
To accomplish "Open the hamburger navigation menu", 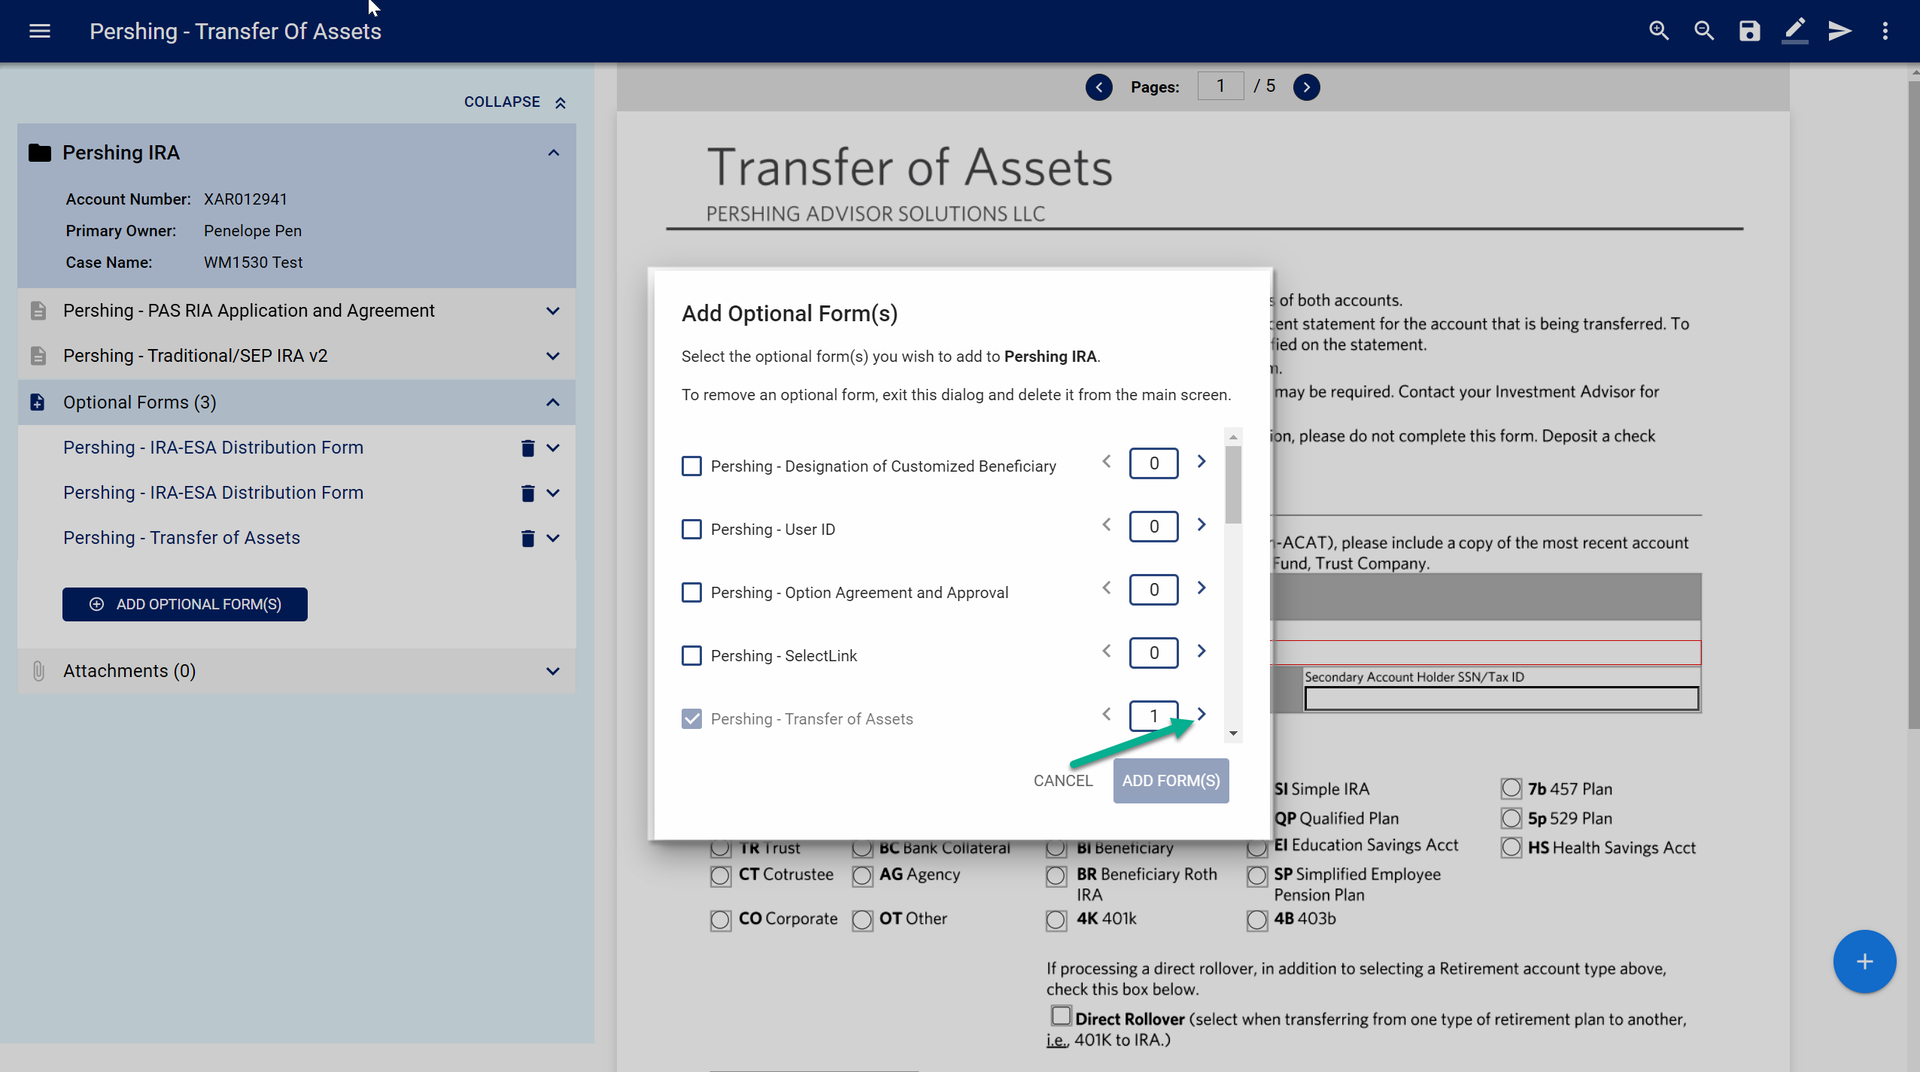I will pos(40,31).
